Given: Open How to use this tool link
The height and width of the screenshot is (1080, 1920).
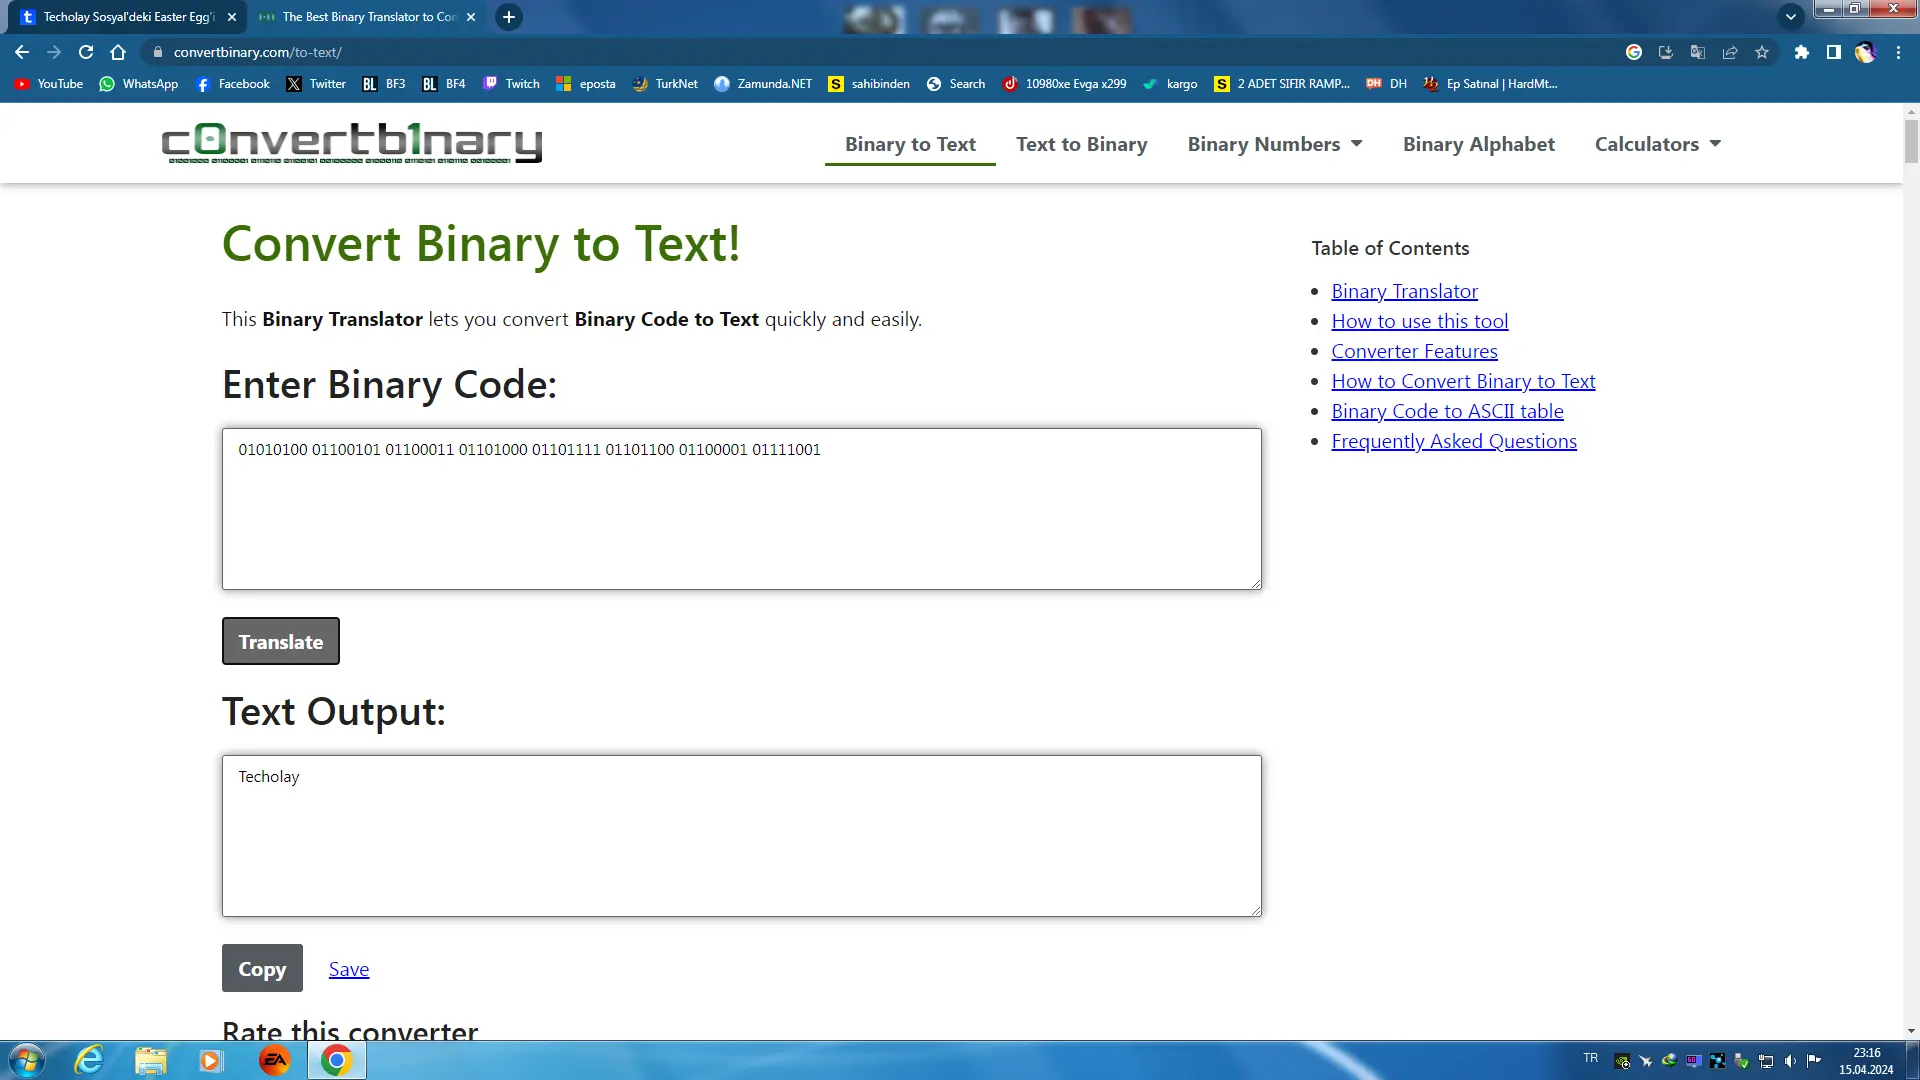Looking at the screenshot, I should pyautogui.click(x=1419, y=321).
